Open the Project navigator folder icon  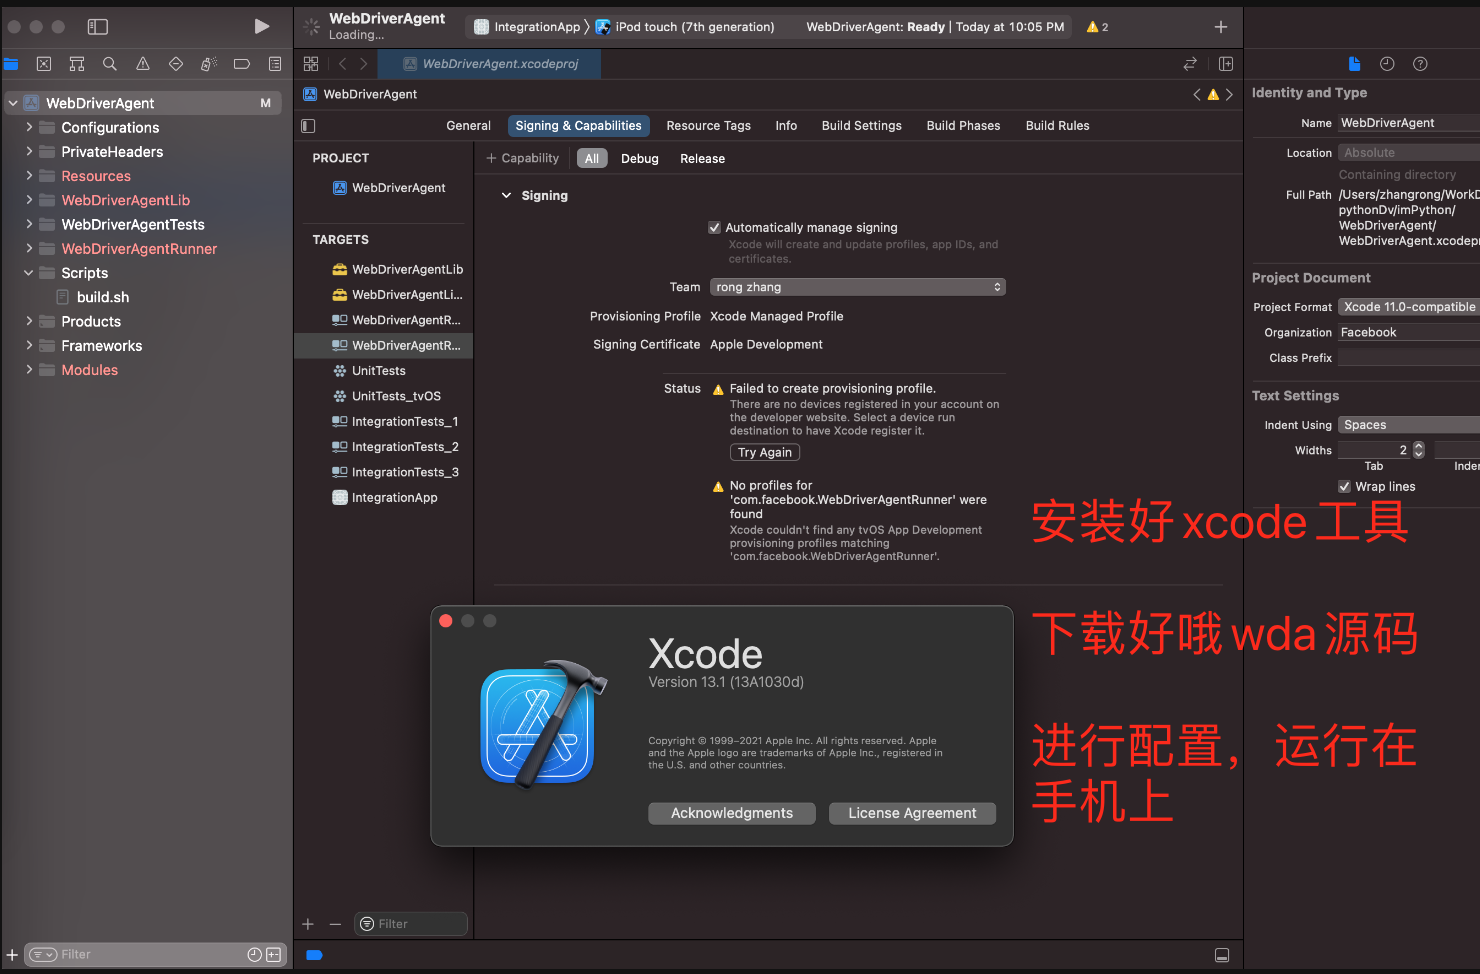(x=11, y=64)
